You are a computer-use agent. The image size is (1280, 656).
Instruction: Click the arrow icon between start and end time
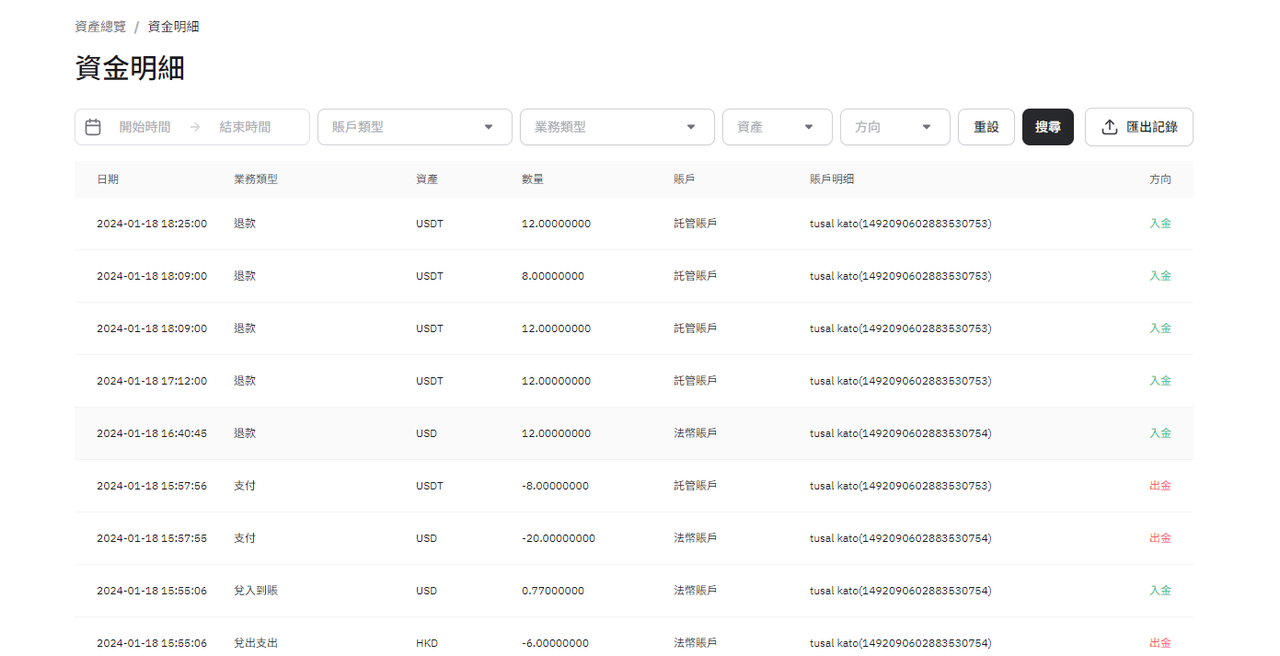tap(195, 127)
